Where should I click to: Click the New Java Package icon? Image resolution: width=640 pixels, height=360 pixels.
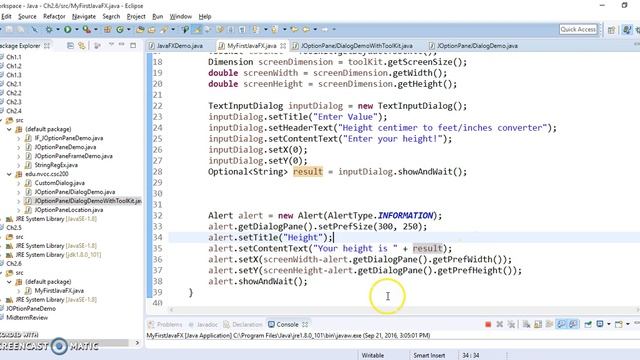point(107,29)
